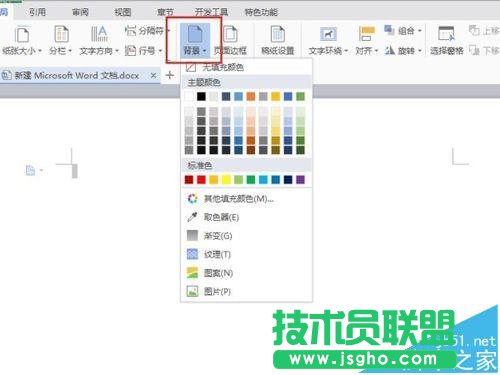Click the 背景 background icon

pos(195,35)
